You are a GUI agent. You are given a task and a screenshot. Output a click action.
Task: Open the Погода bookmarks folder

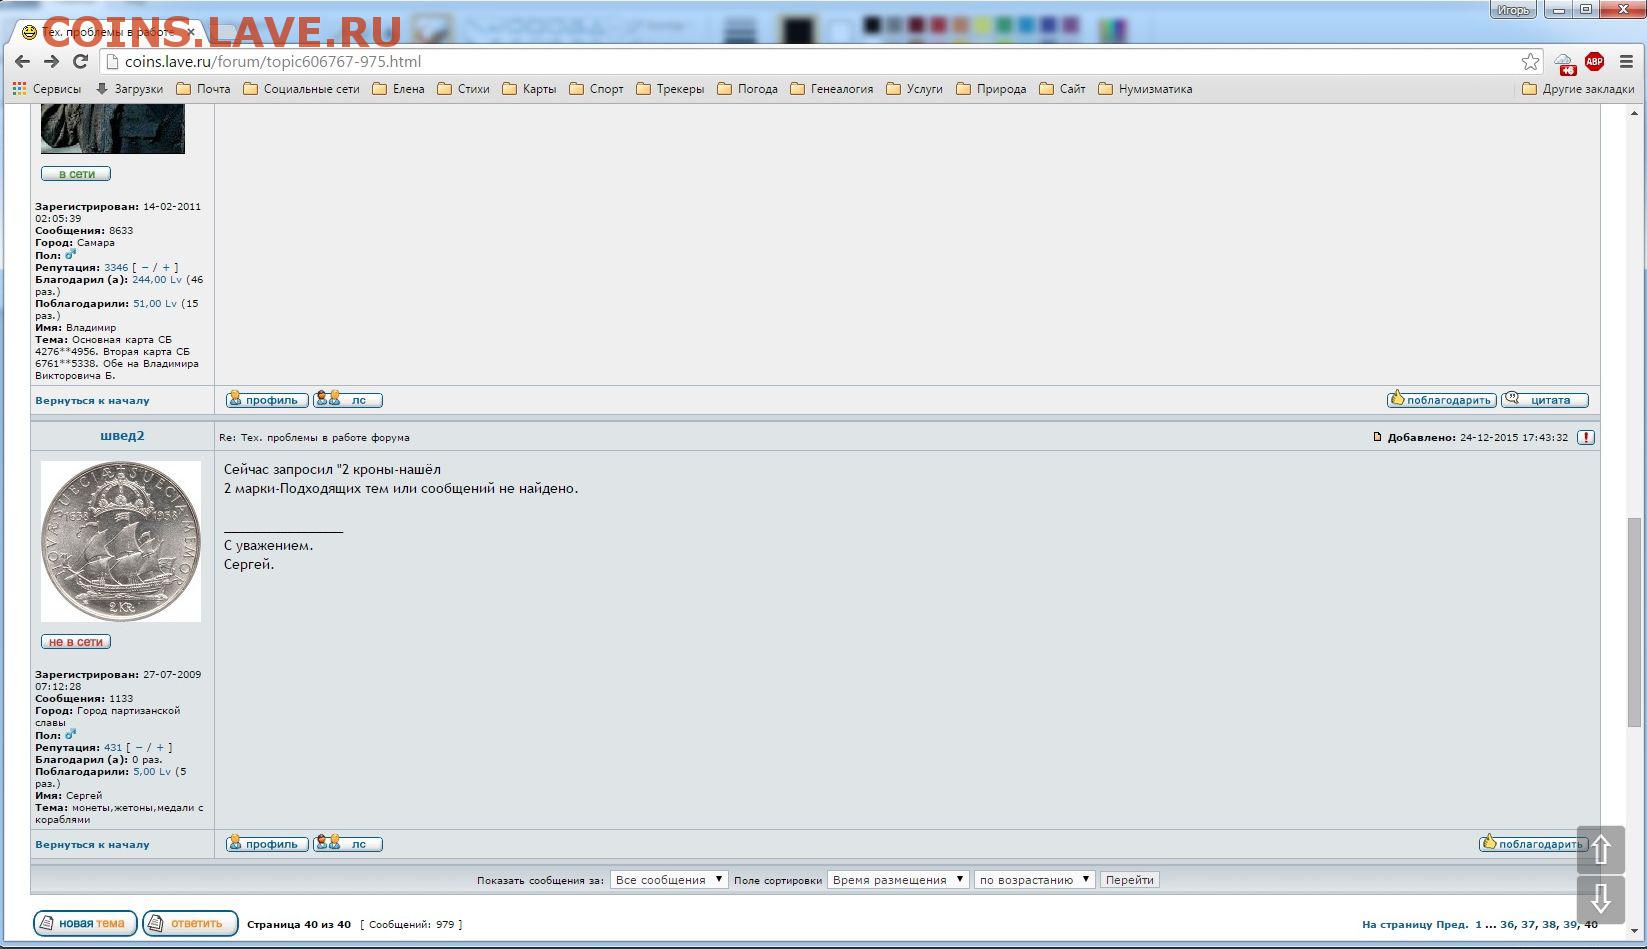(x=748, y=89)
